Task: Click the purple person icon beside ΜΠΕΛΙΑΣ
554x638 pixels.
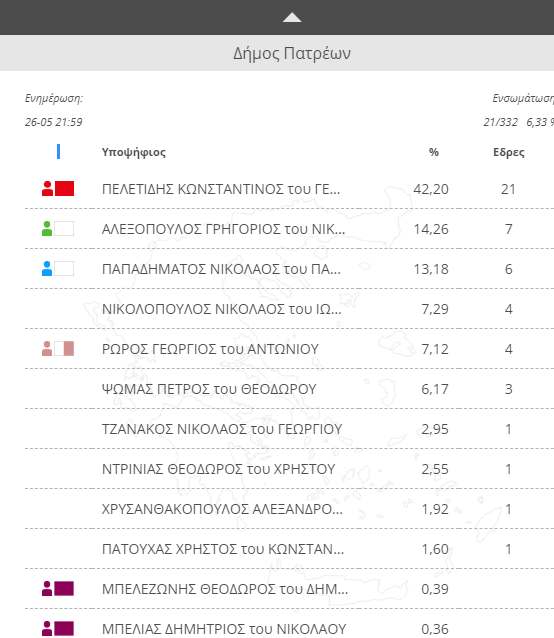Action: point(47,629)
